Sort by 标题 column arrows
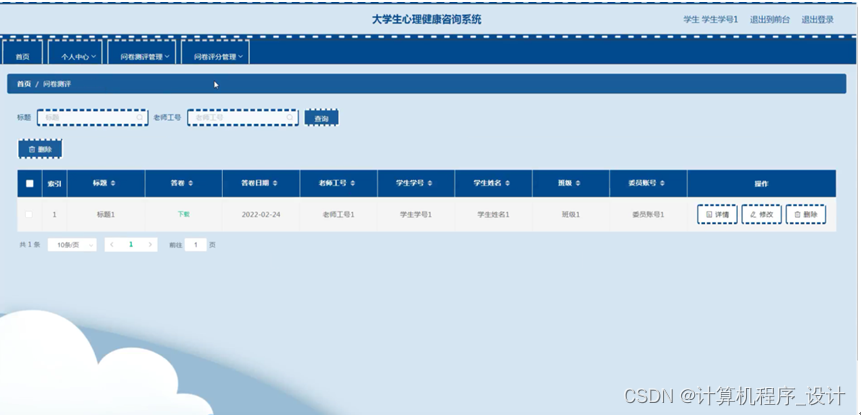The height and width of the screenshot is (415, 861). 113,183
